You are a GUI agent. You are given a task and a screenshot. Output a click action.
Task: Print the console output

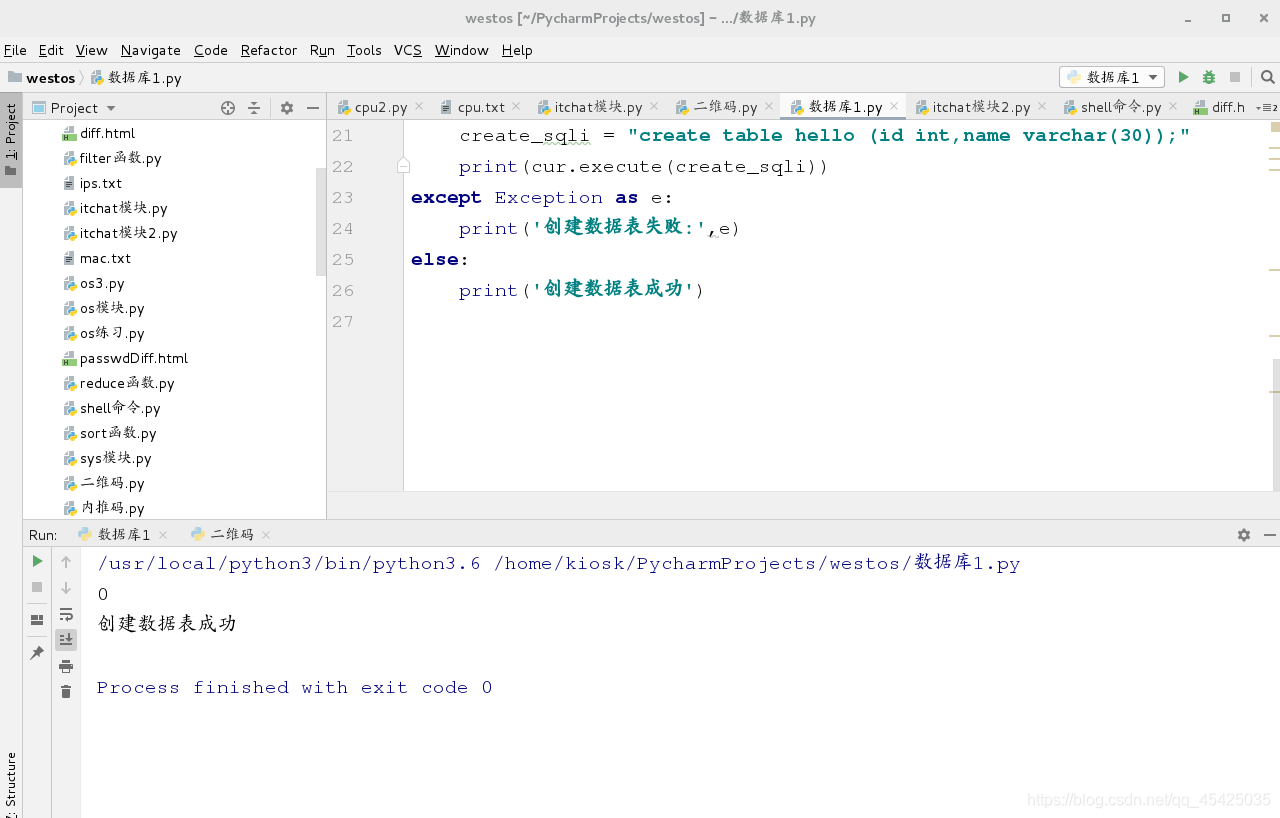coord(66,666)
